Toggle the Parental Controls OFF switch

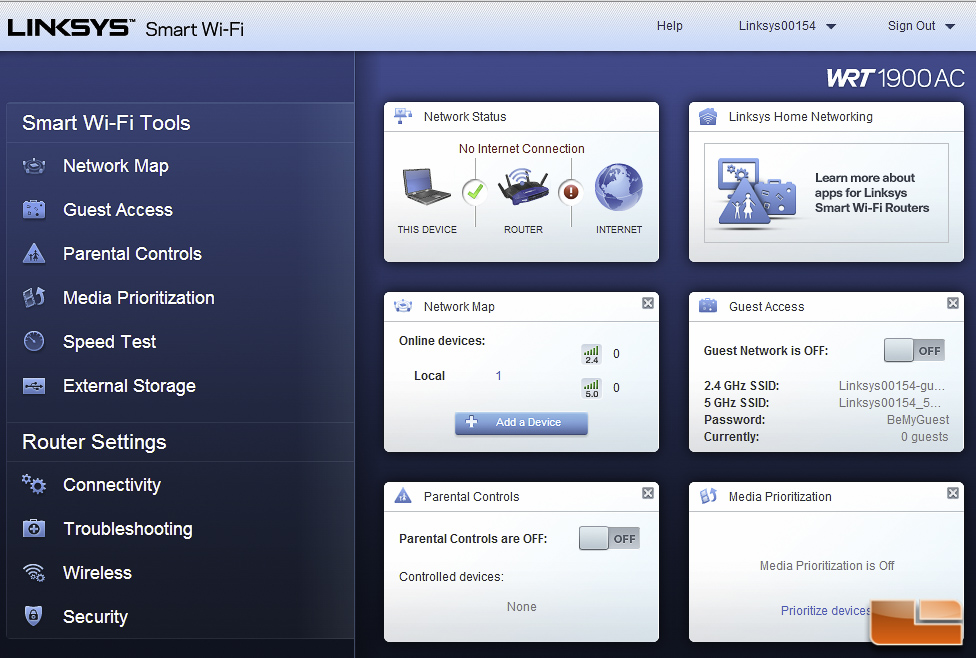coord(609,538)
